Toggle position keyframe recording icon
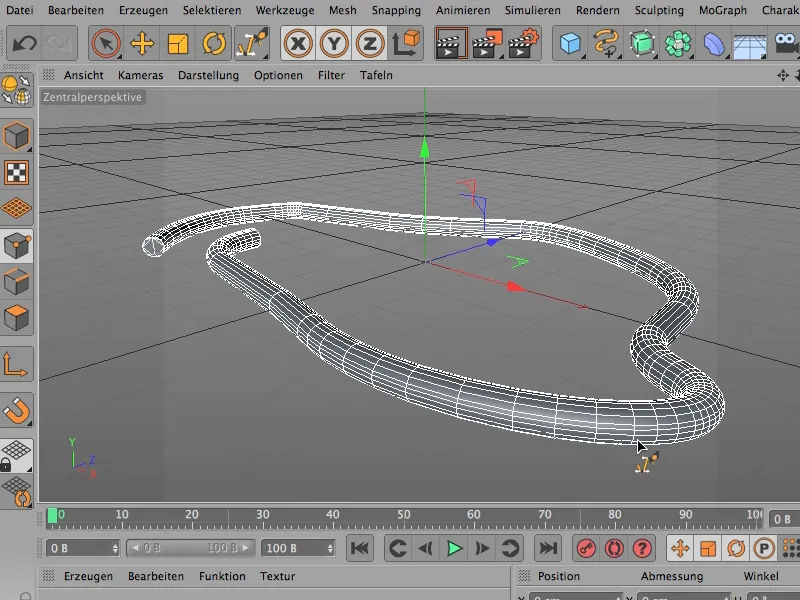The width and height of the screenshot is (800, 600). point(680,549)
